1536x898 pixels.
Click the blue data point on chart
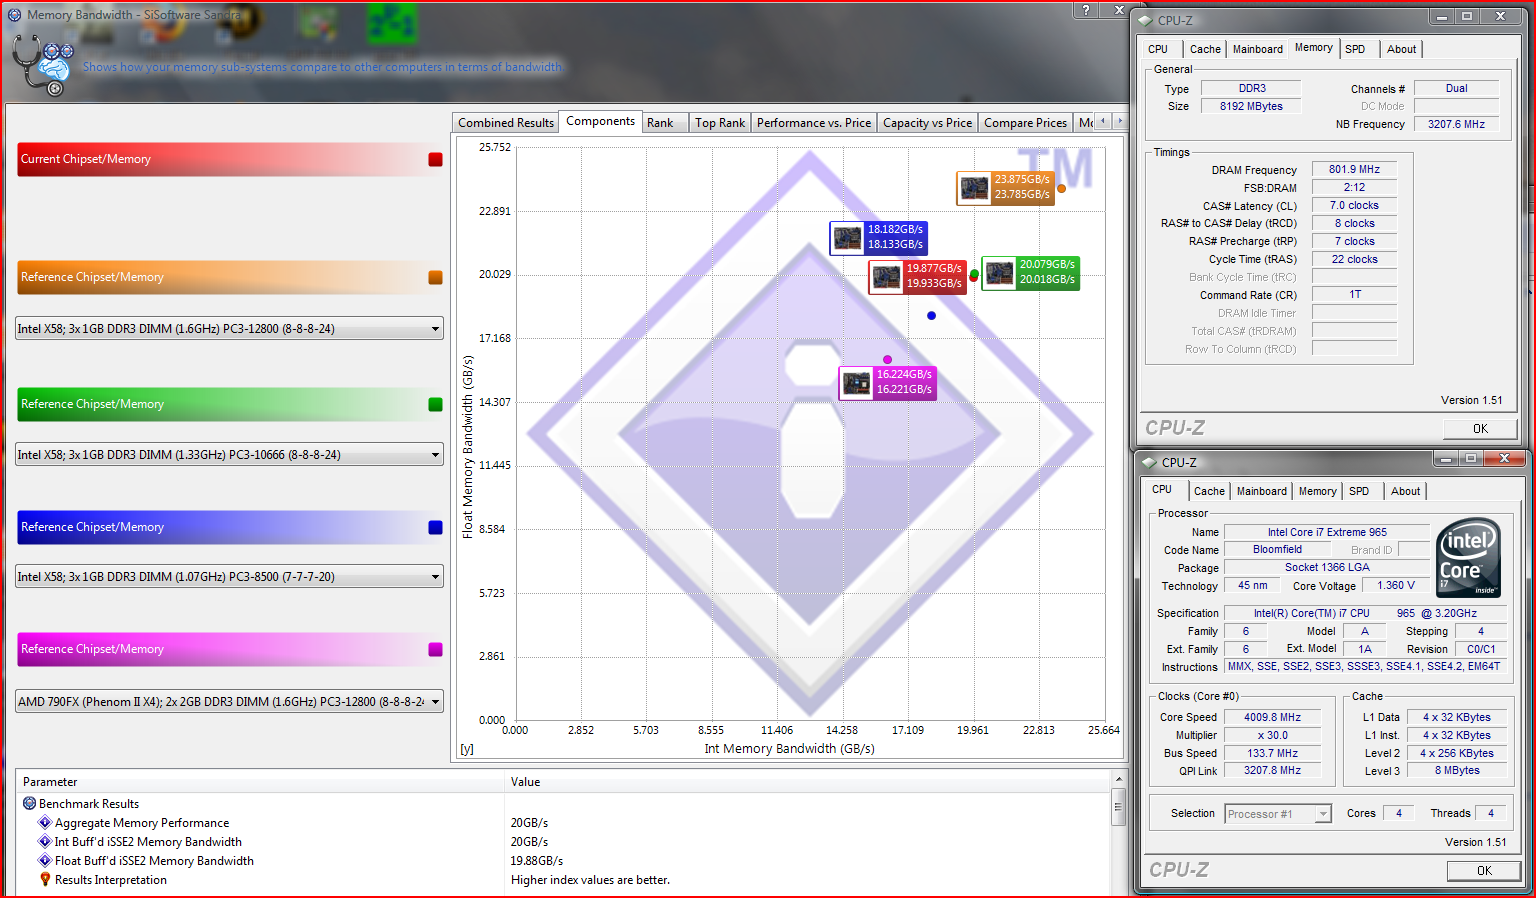pyautogui.click(x=931, y=316)
